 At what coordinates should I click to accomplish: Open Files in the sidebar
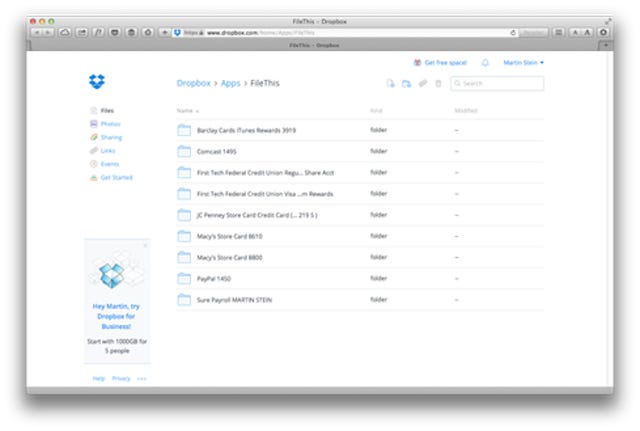coord(107,111)
